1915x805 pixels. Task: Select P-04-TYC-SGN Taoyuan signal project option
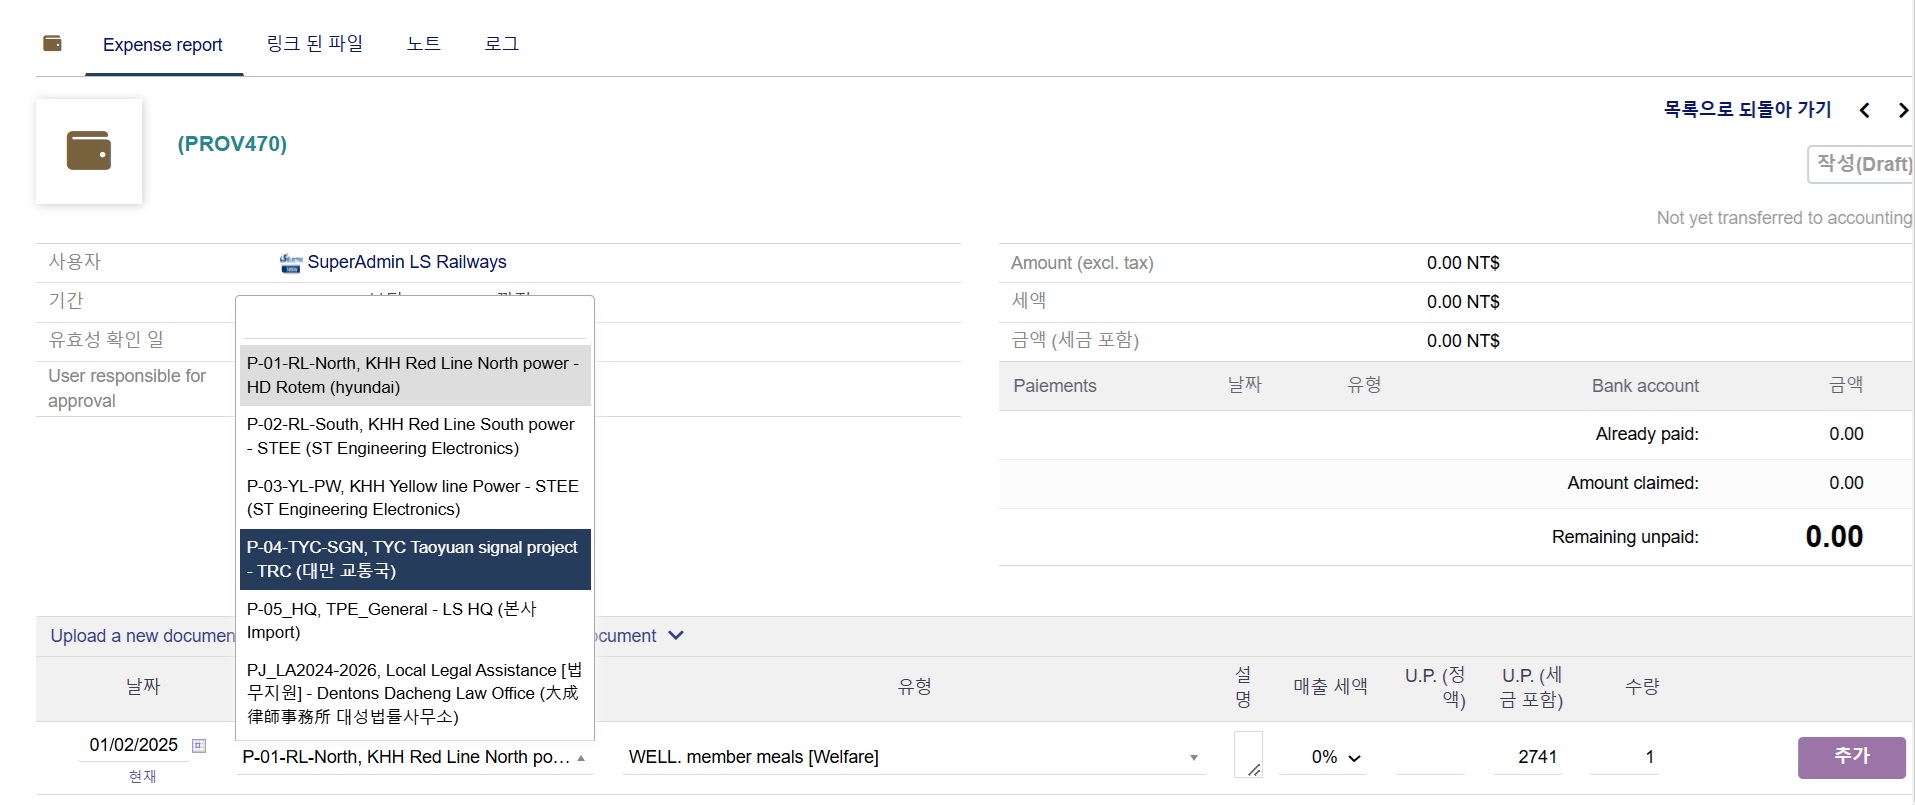(414, 559)
